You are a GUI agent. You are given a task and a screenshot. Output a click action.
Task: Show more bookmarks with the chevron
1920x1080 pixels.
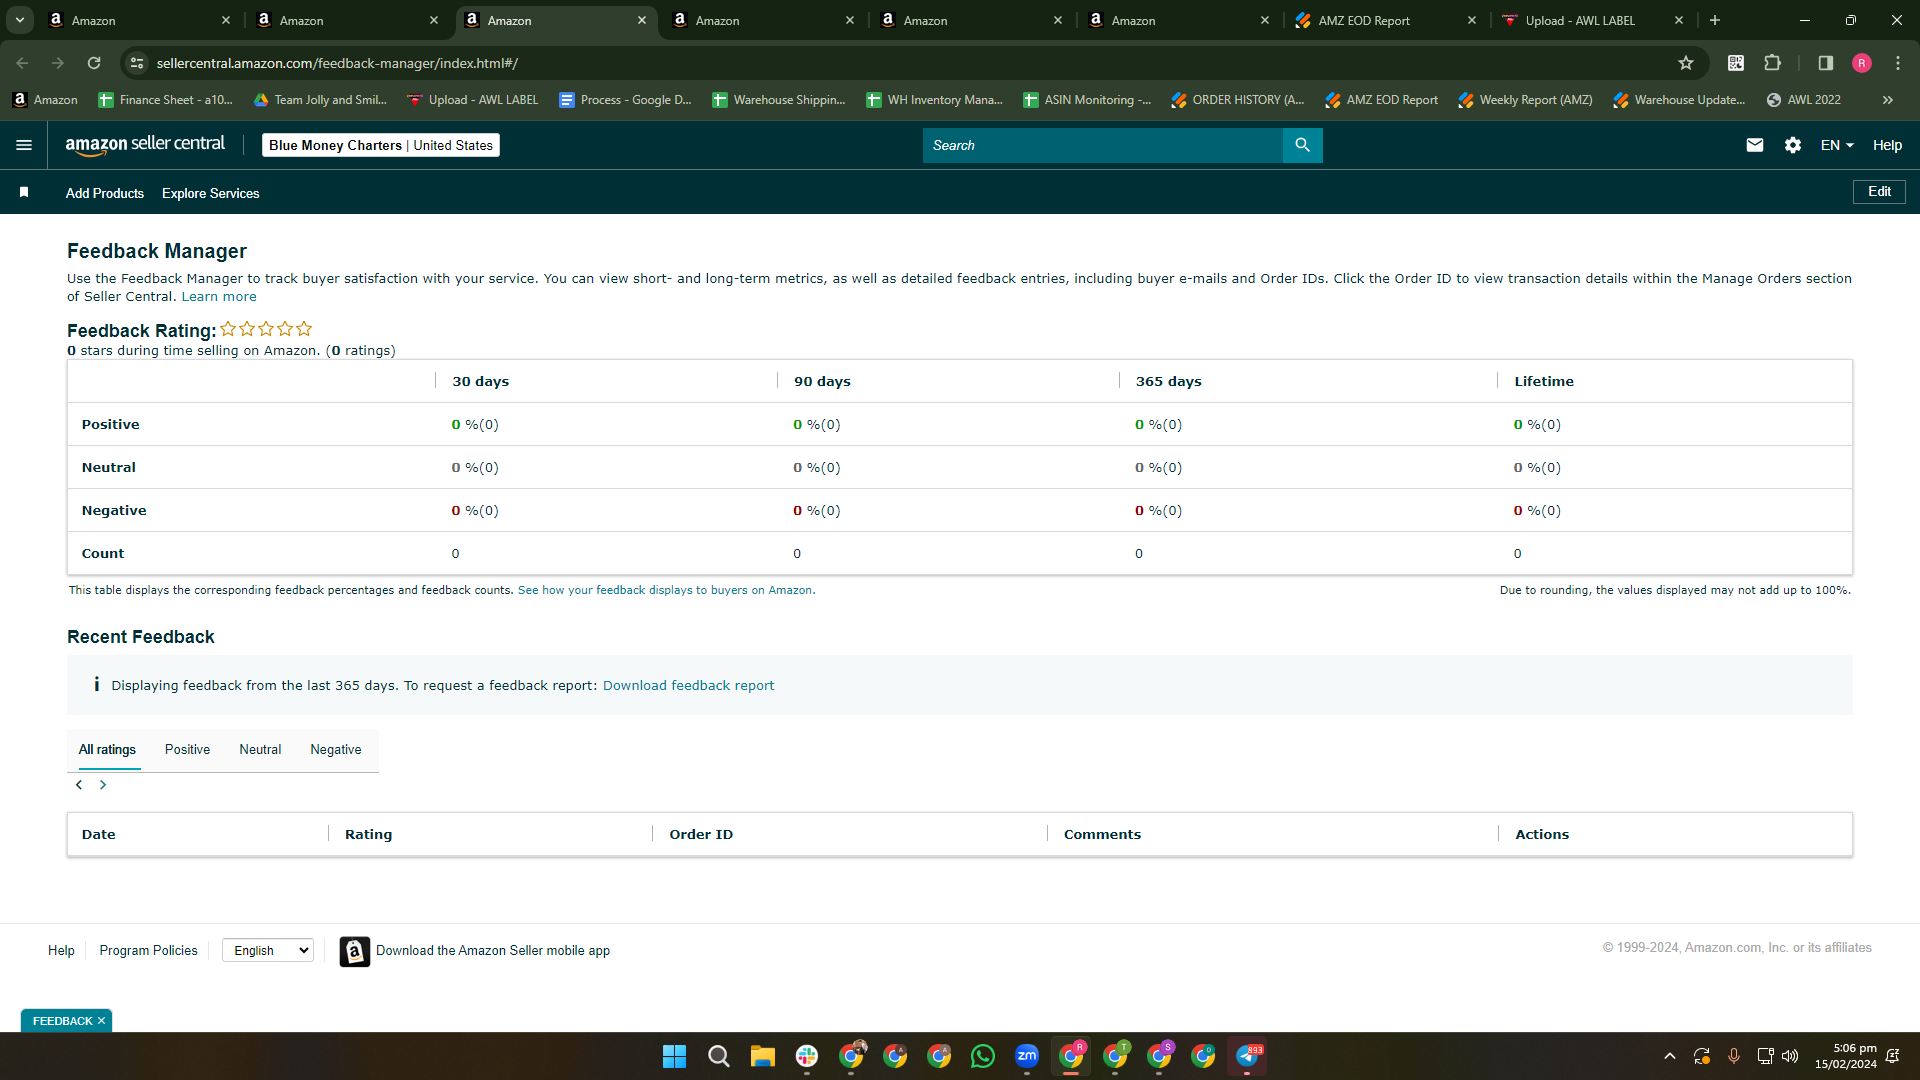(x=1888, y=100)
